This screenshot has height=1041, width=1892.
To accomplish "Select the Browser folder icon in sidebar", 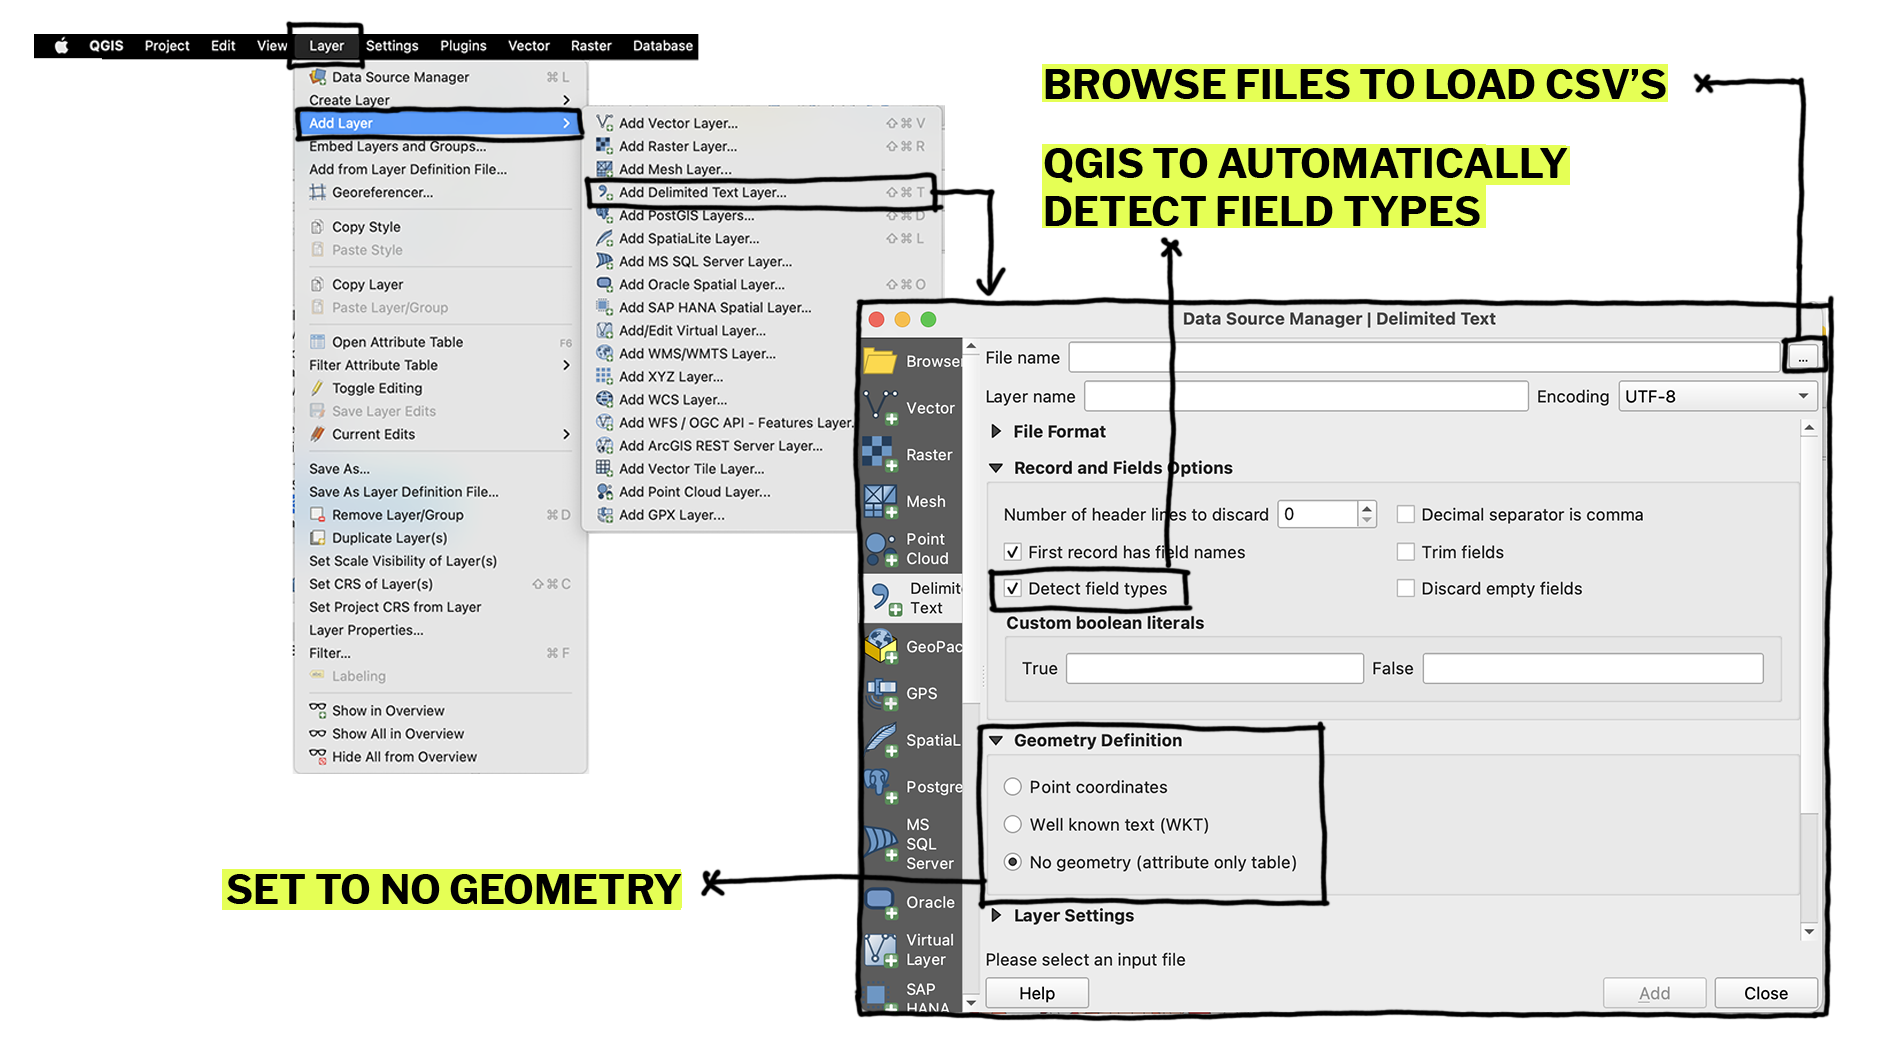I will point(881,361).
